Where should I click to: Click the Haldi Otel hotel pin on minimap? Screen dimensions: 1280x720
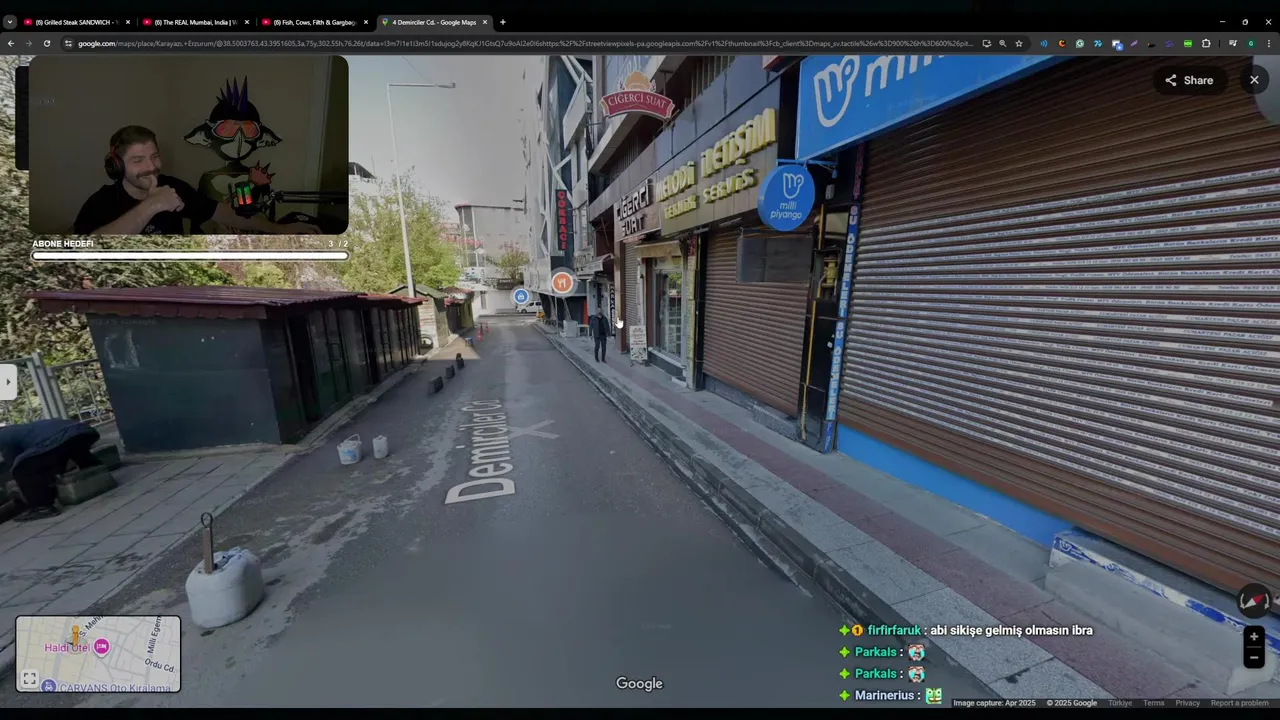(101, 647)
